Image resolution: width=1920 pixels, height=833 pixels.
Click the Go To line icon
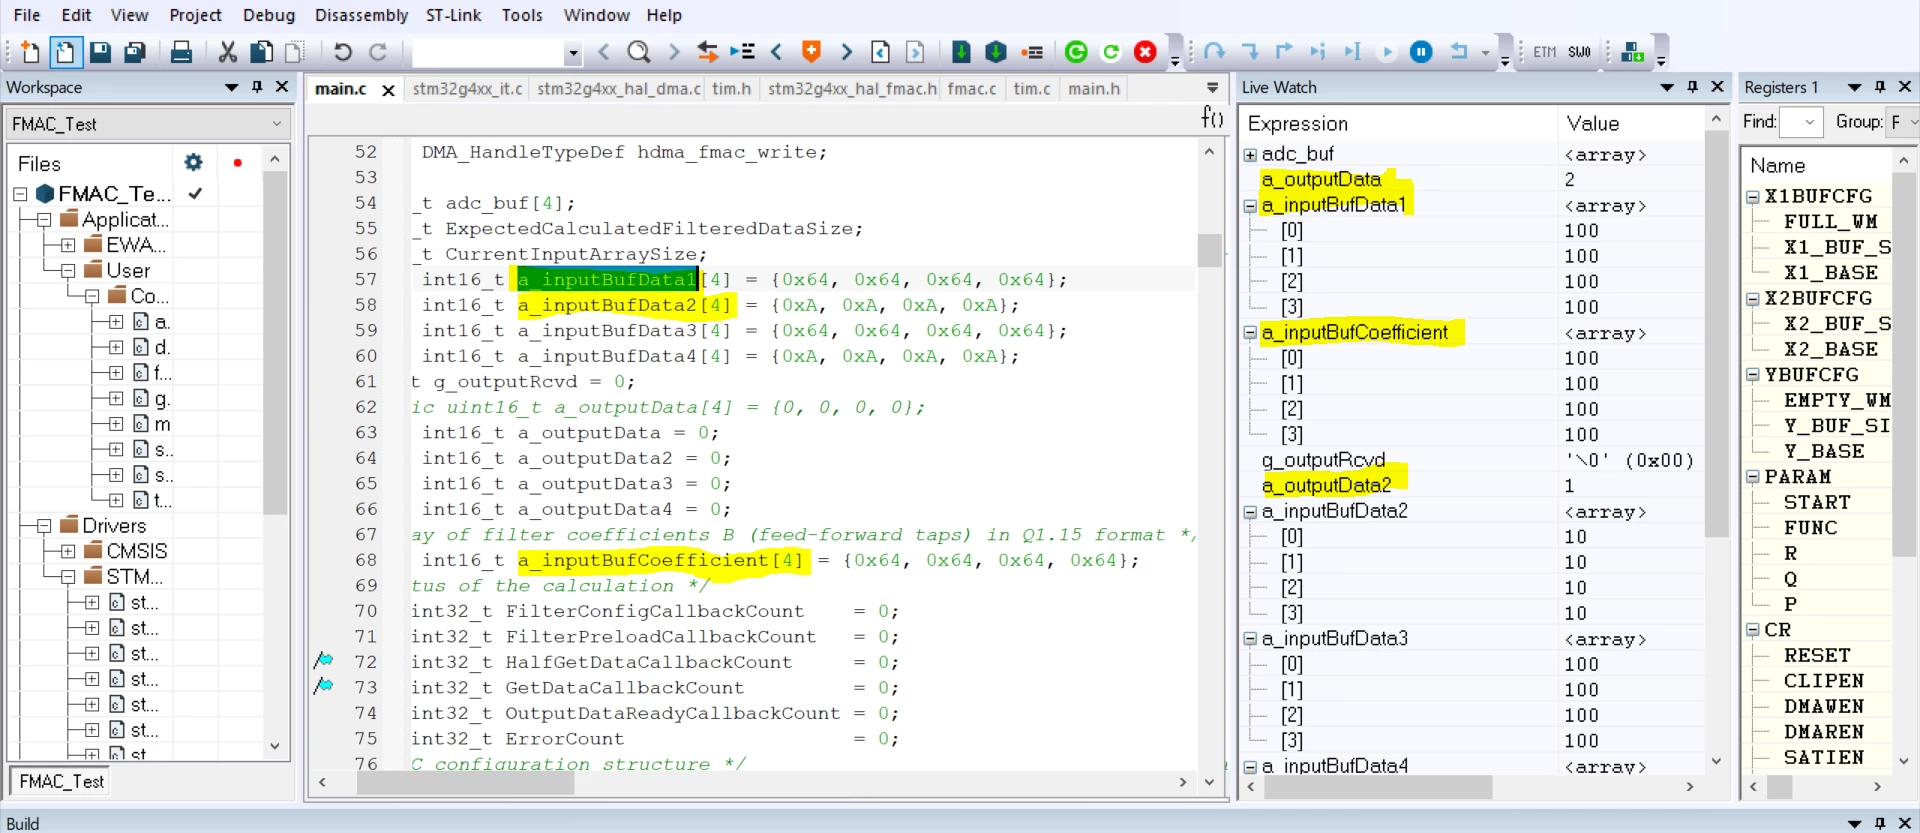pos(742,52)
